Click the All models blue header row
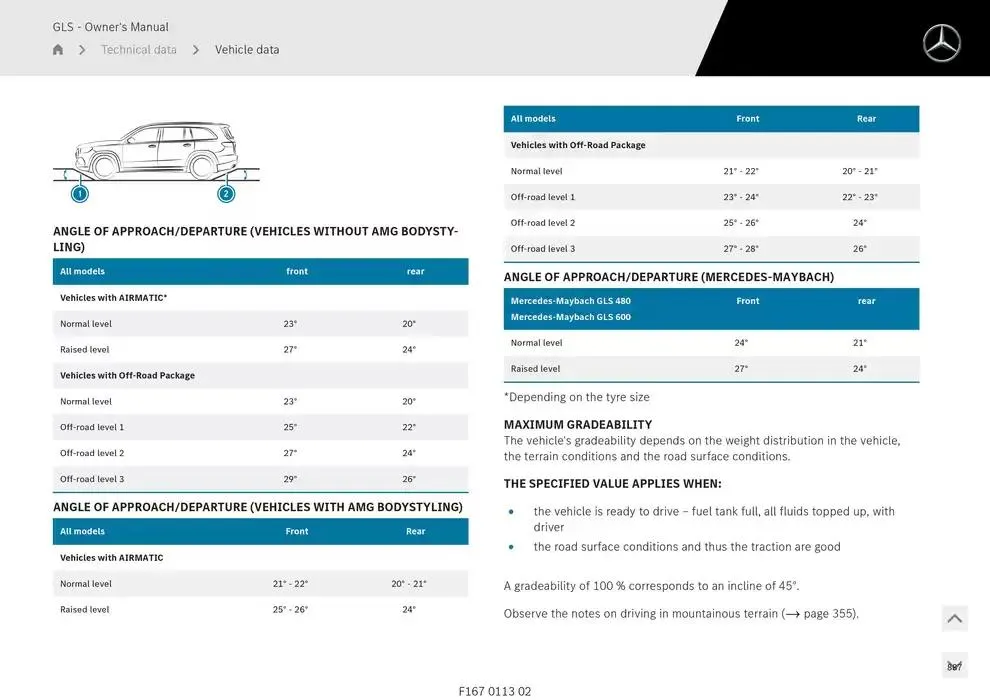Image resolution: width=990 pixels, height=700 pixels. [260, 271]
